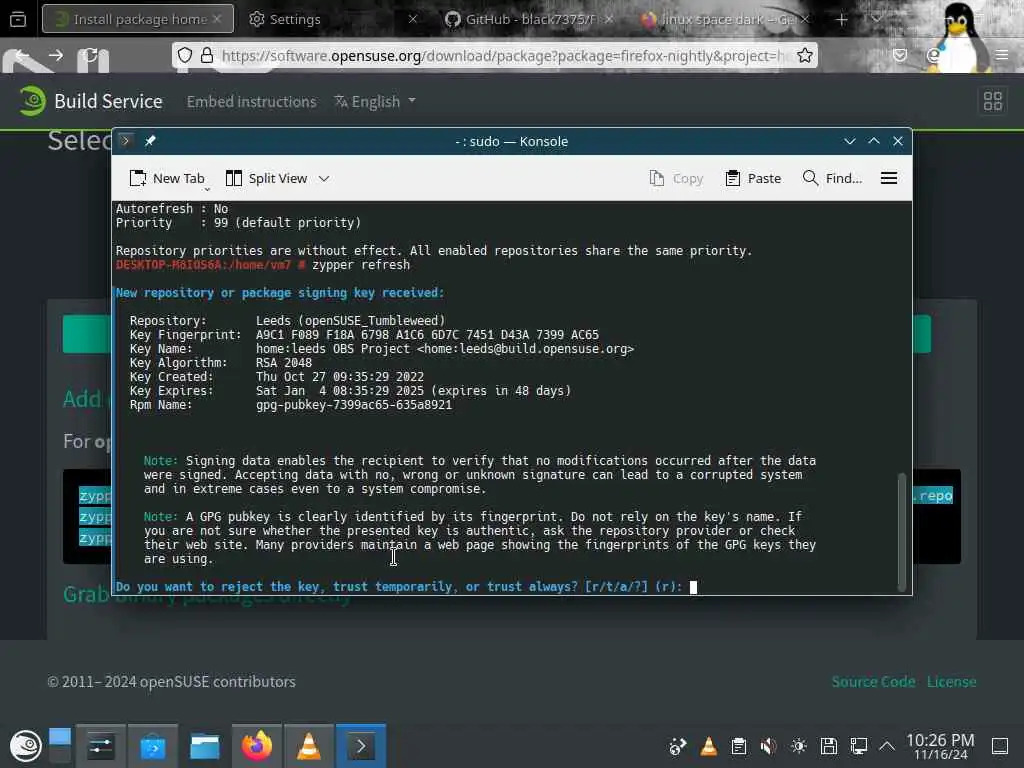
Task: Toggle the pin icon on Konsole titlebar
Action: click(x=150, y=141)
